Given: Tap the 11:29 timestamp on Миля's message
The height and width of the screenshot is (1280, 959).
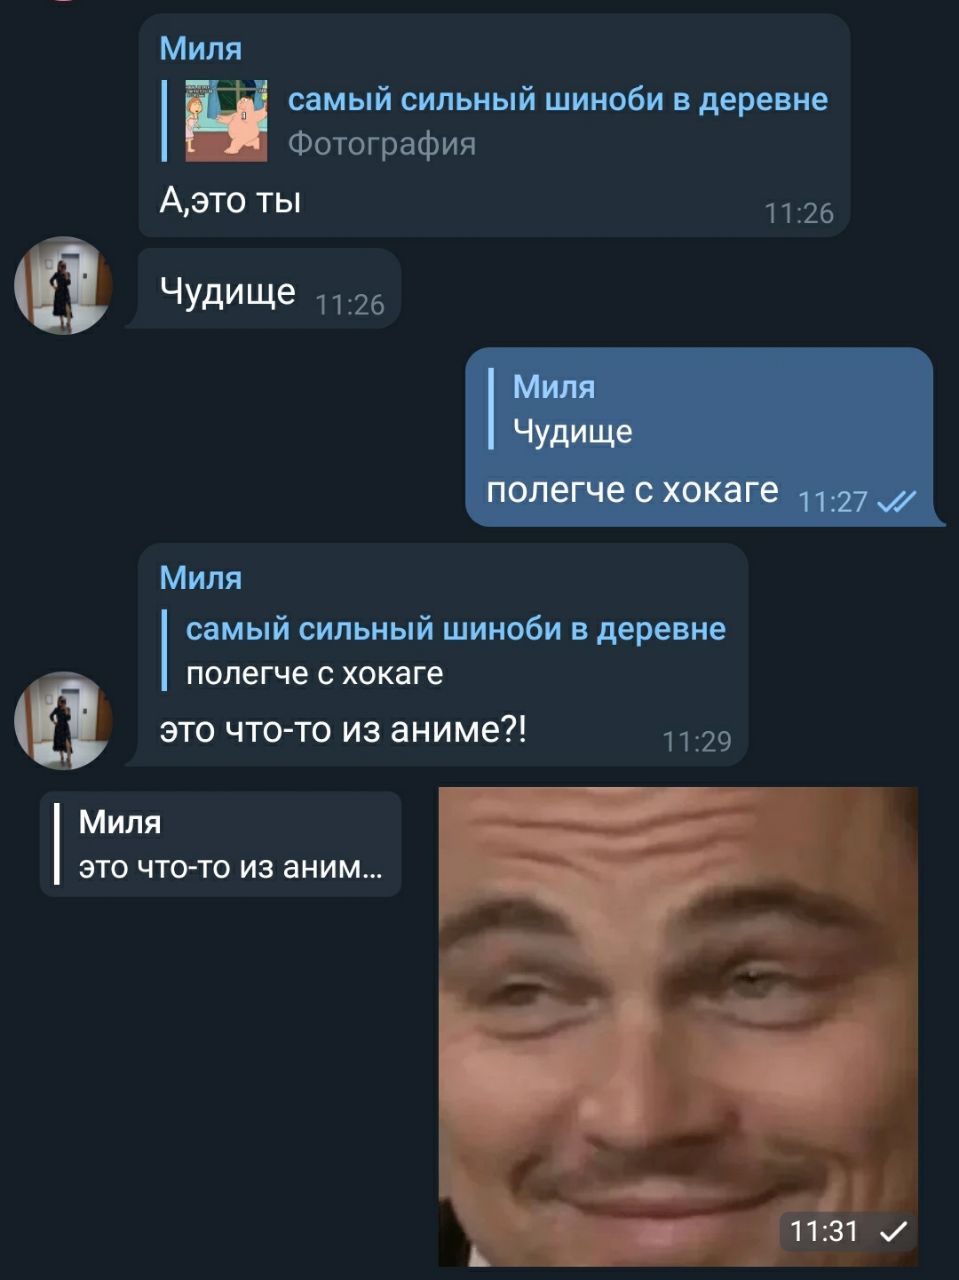Looking at the screenshot, I should coord(697,741).
